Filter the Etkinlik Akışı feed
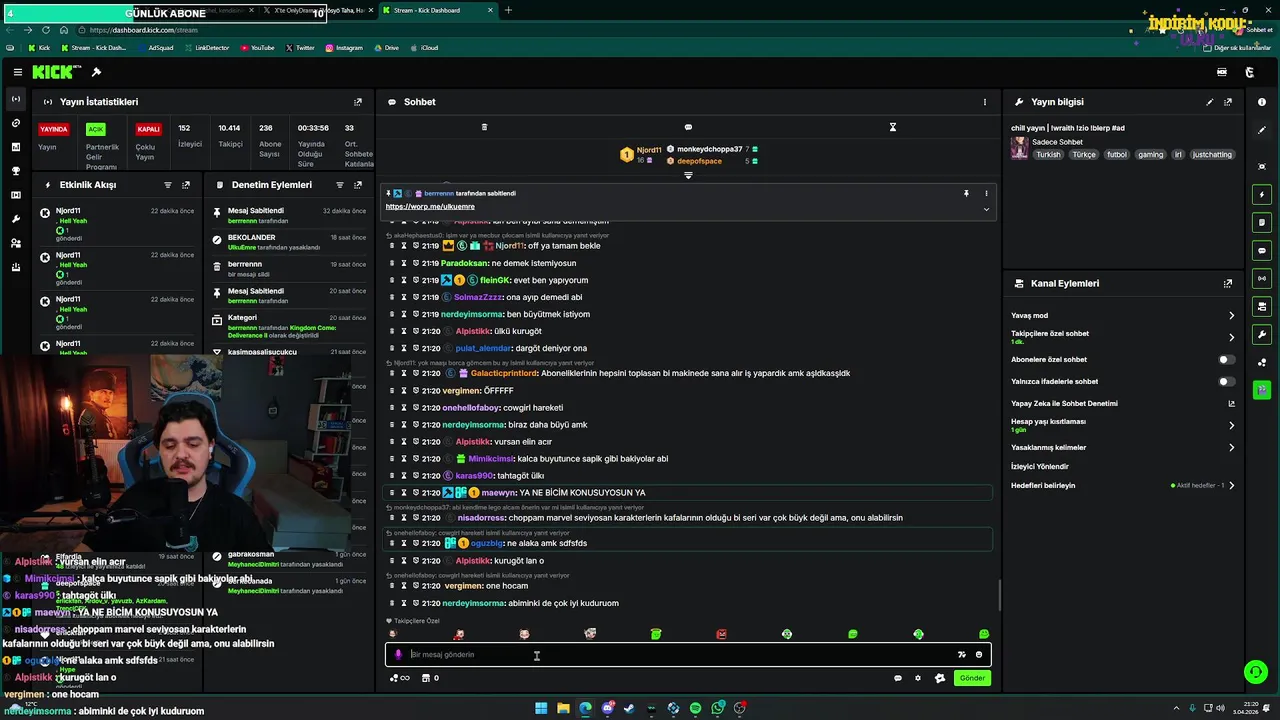Viewport: 1280px width, 720px height. tap(168, 185)
